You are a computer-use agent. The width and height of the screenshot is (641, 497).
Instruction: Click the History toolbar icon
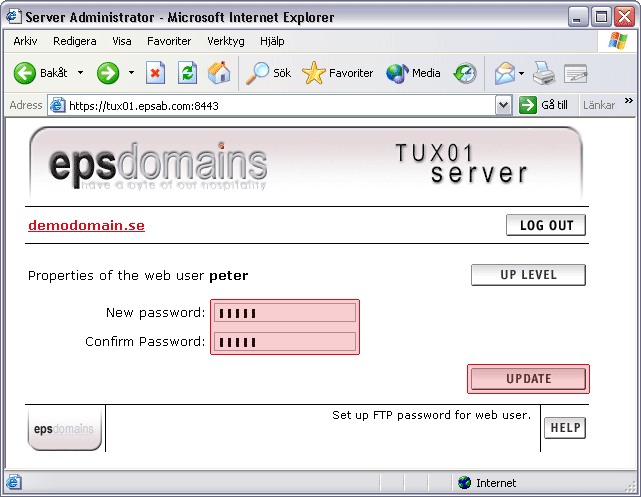465,73
